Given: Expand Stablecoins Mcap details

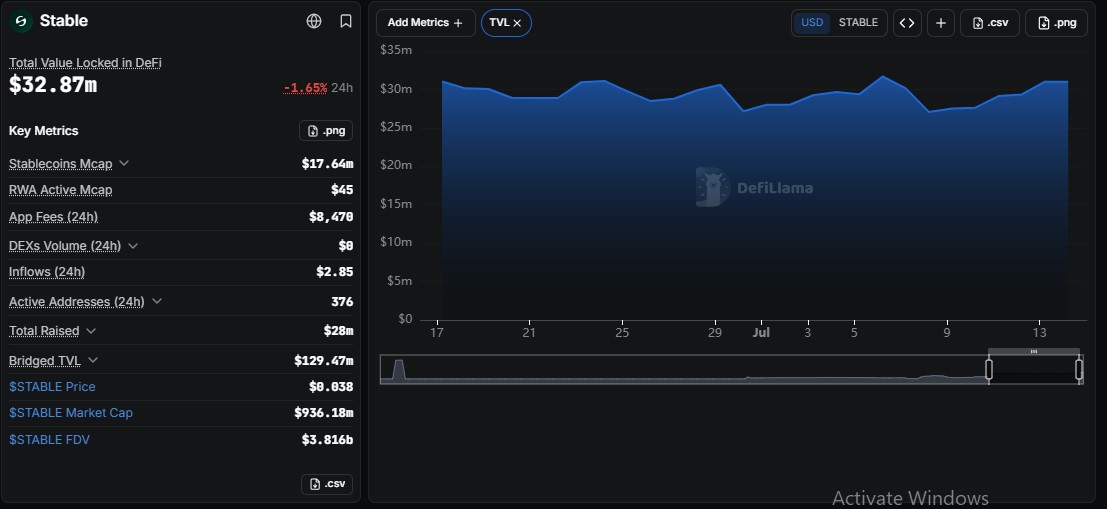Looking at the screenshot, I should tap(124, 163).
